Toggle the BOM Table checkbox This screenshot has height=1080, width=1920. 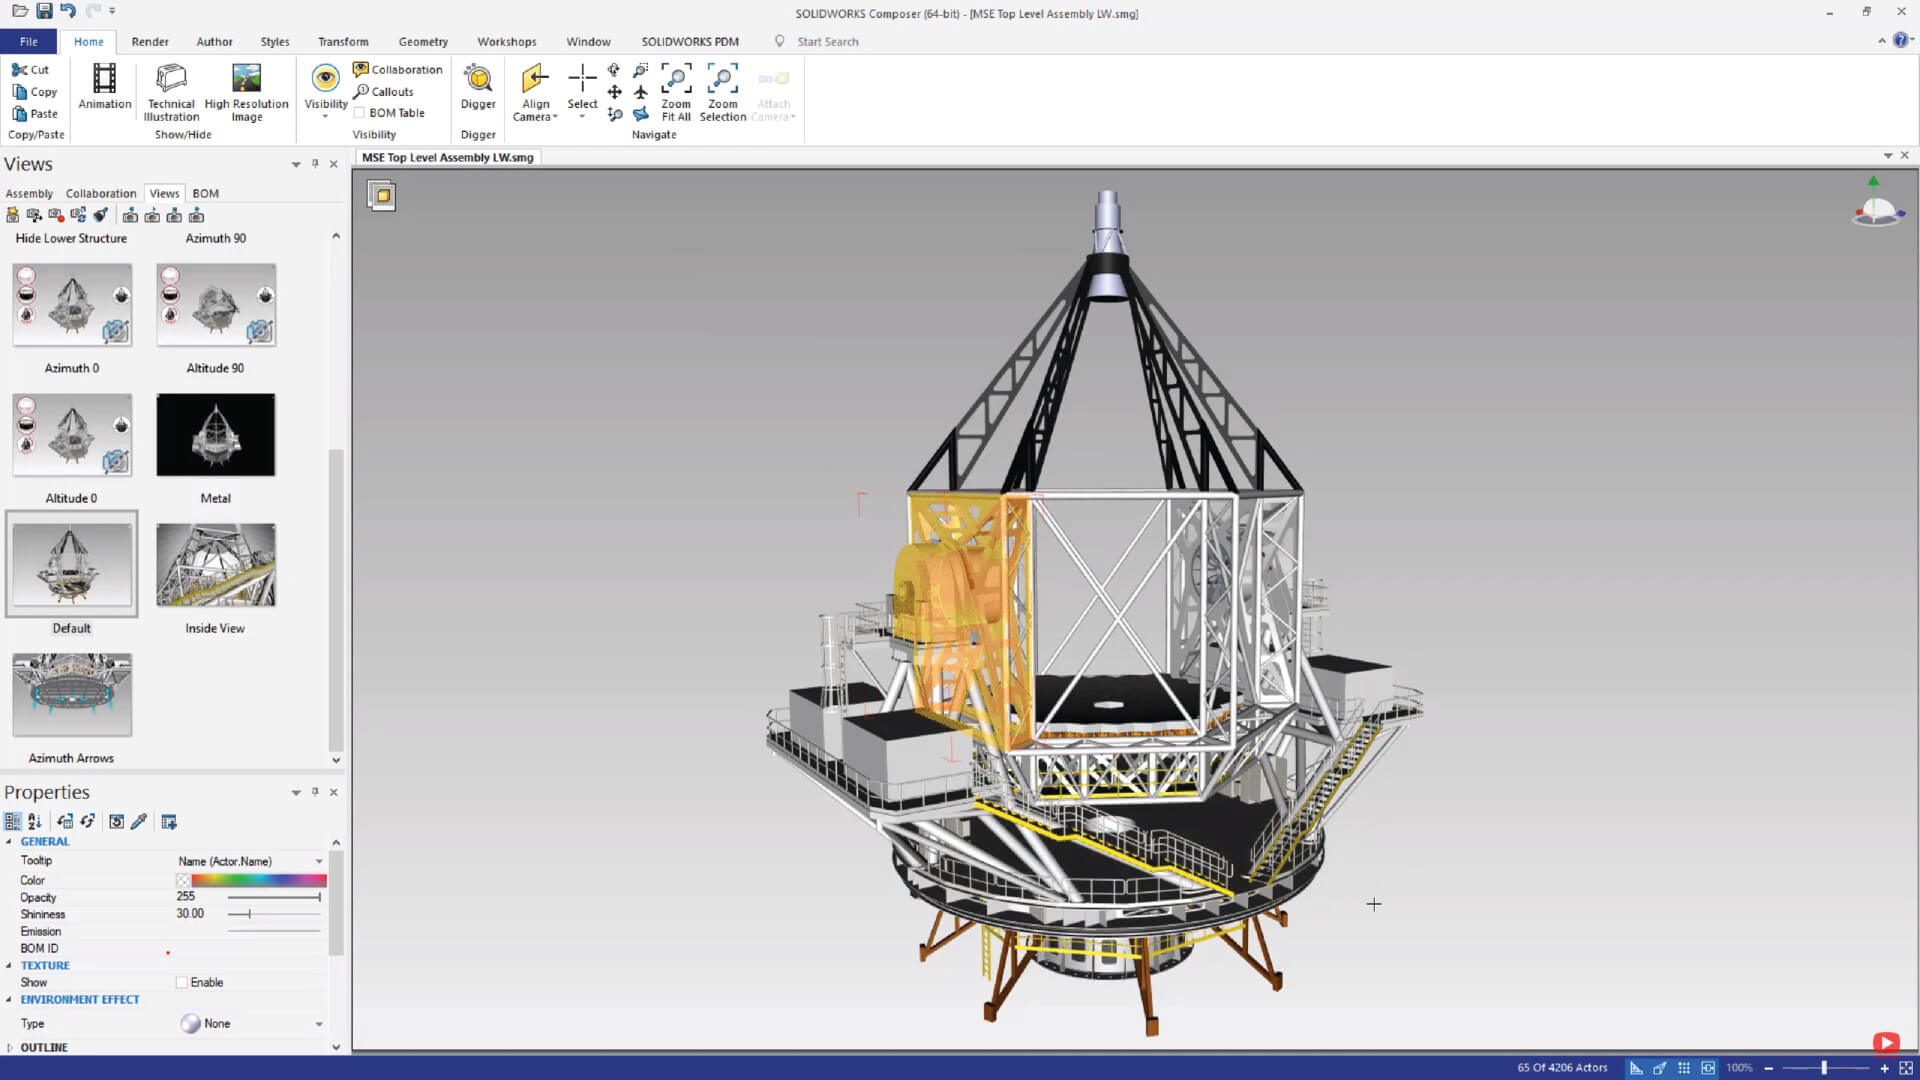pos(361,112)
